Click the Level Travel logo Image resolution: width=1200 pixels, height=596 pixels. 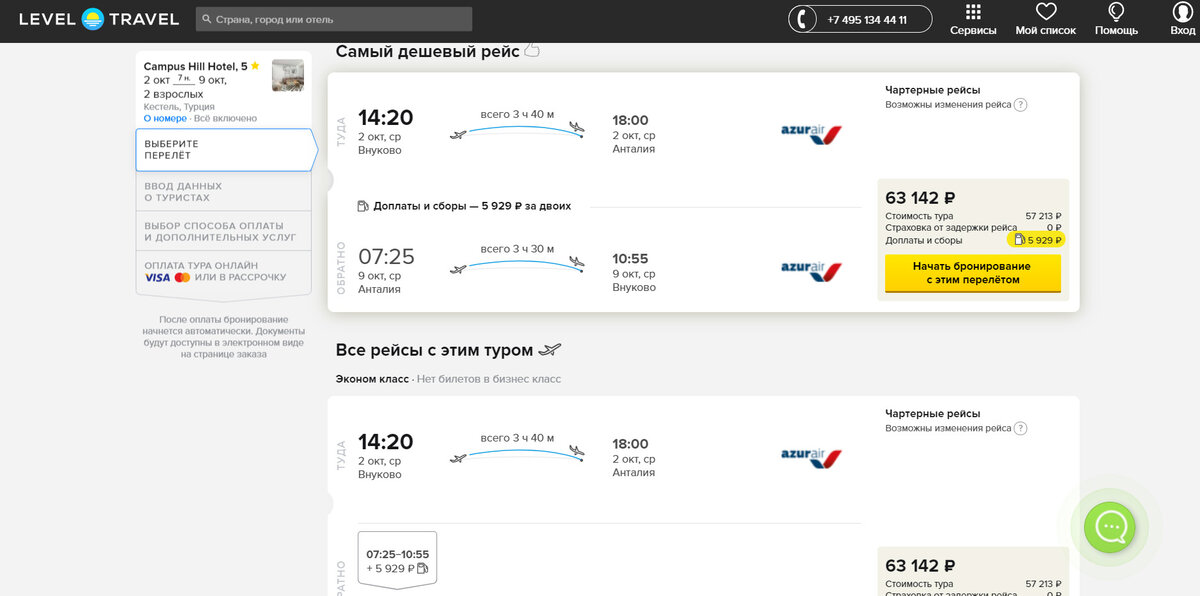coord(99,19)
